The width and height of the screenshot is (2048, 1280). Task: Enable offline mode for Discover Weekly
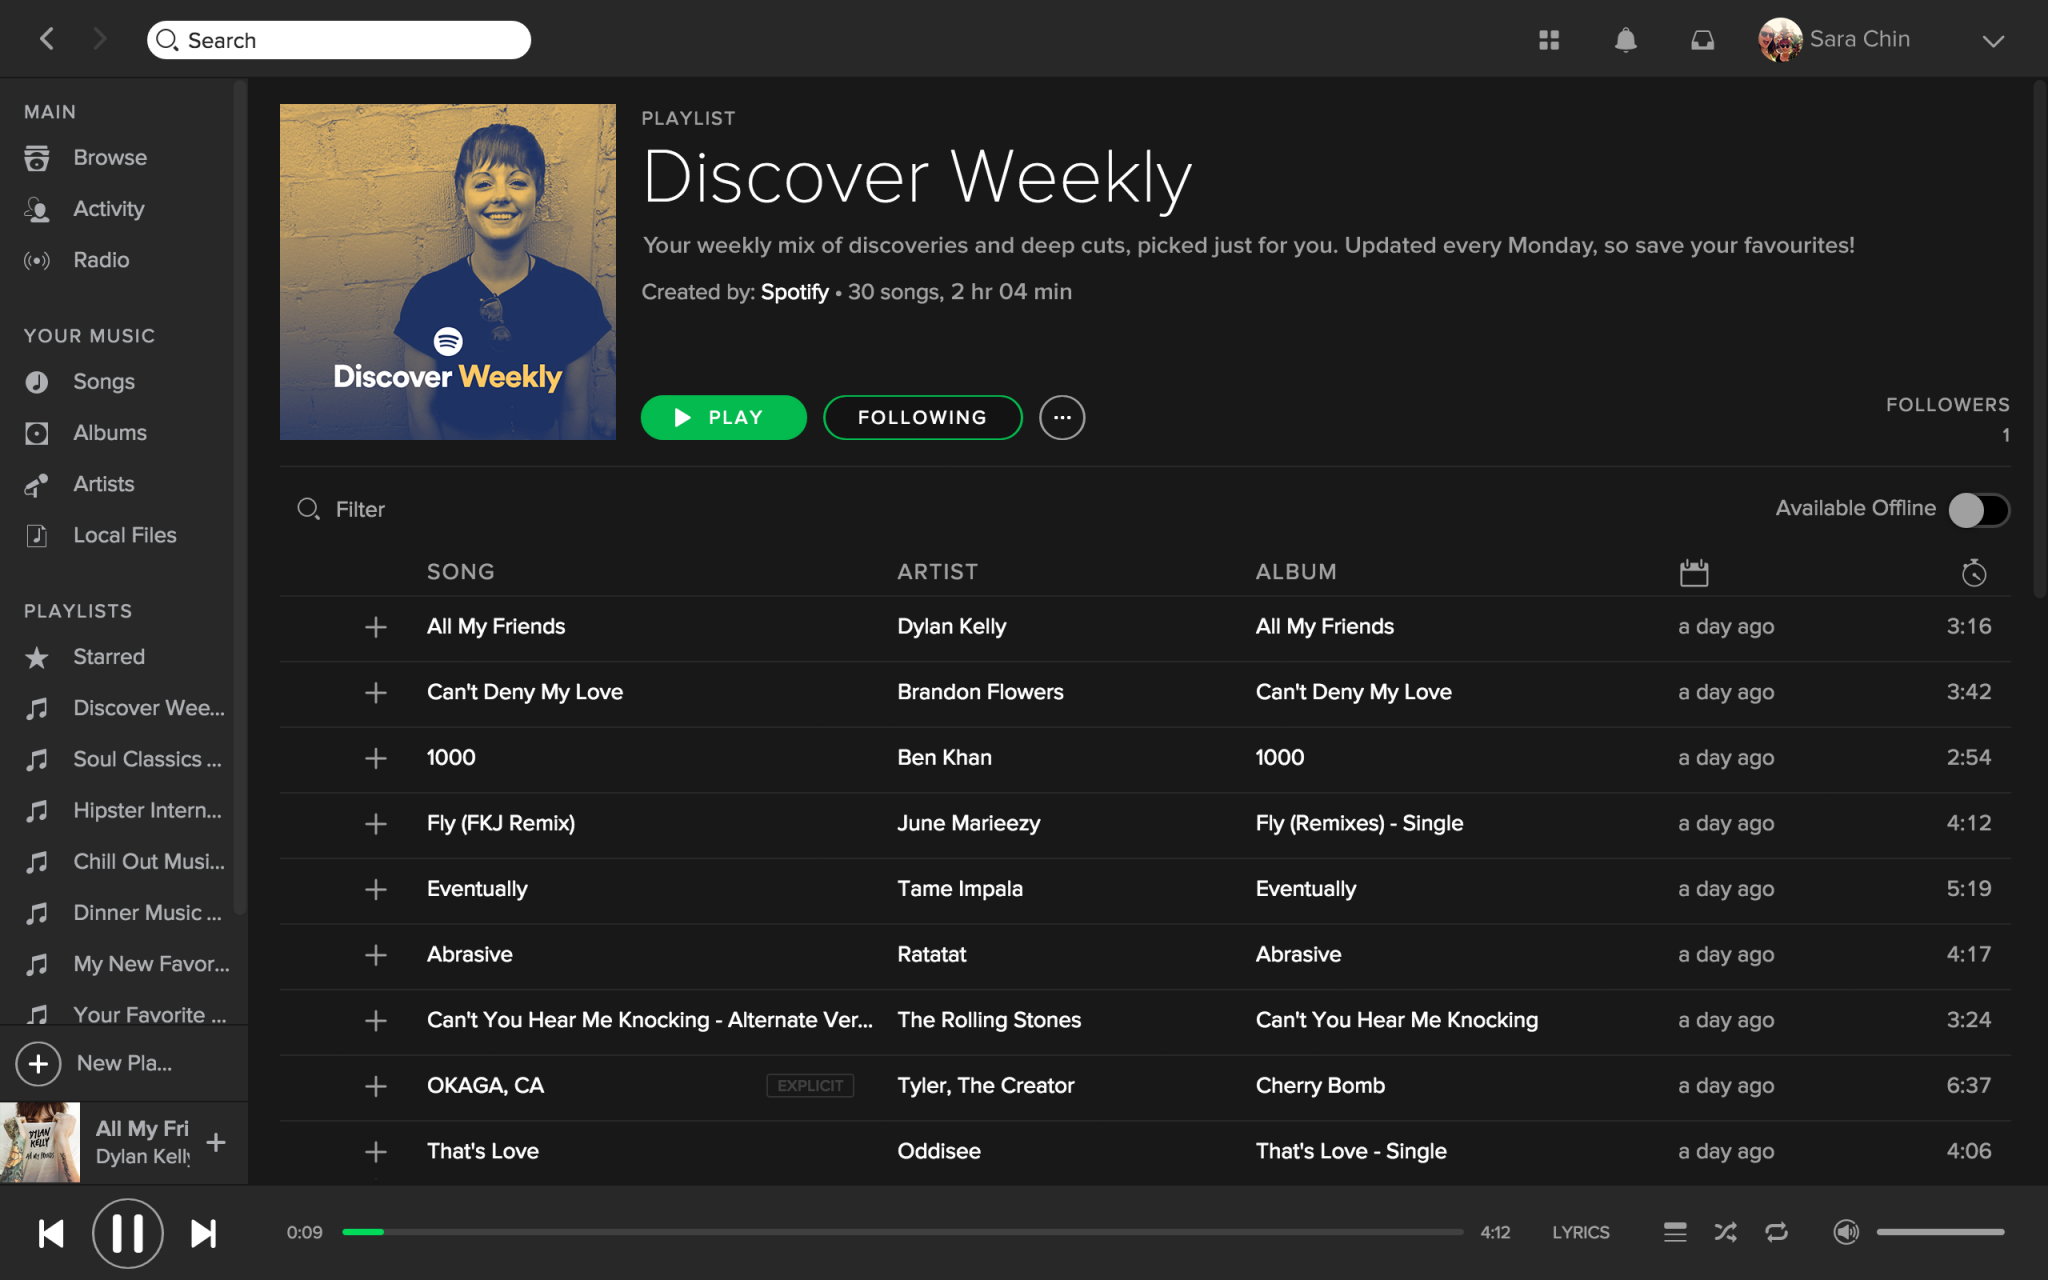1980,507
